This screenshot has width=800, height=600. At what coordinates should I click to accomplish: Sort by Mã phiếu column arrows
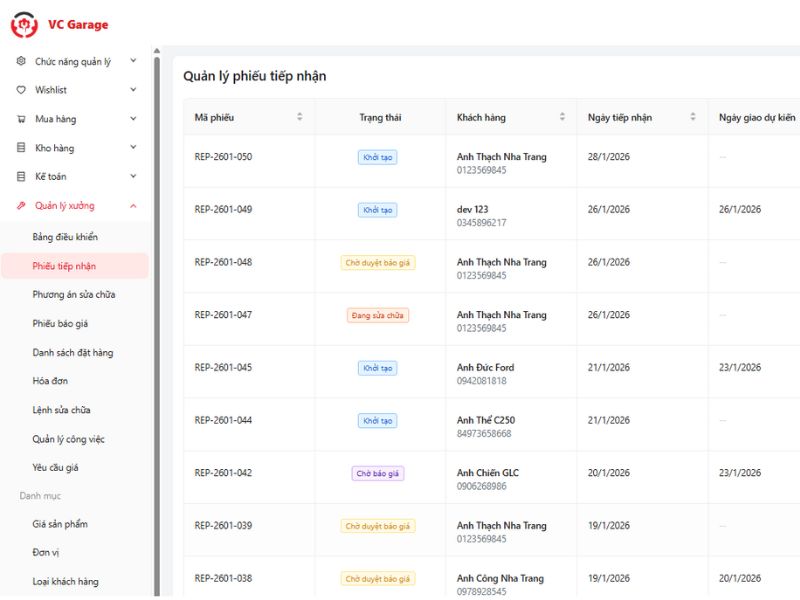click(x=299, y=117)
